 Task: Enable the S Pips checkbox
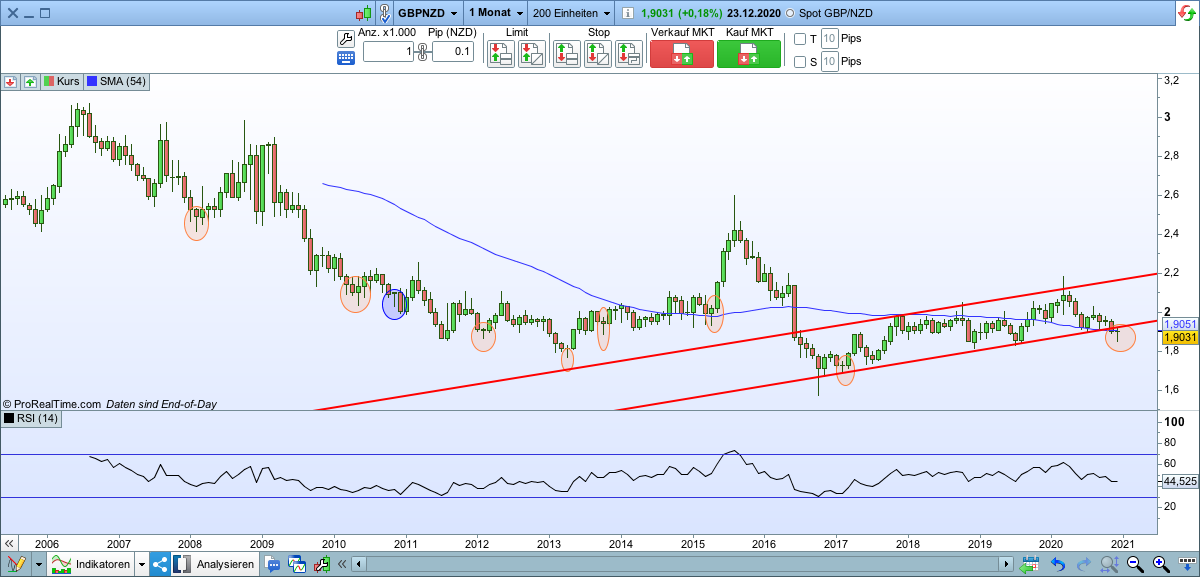(x=800, y=61)
